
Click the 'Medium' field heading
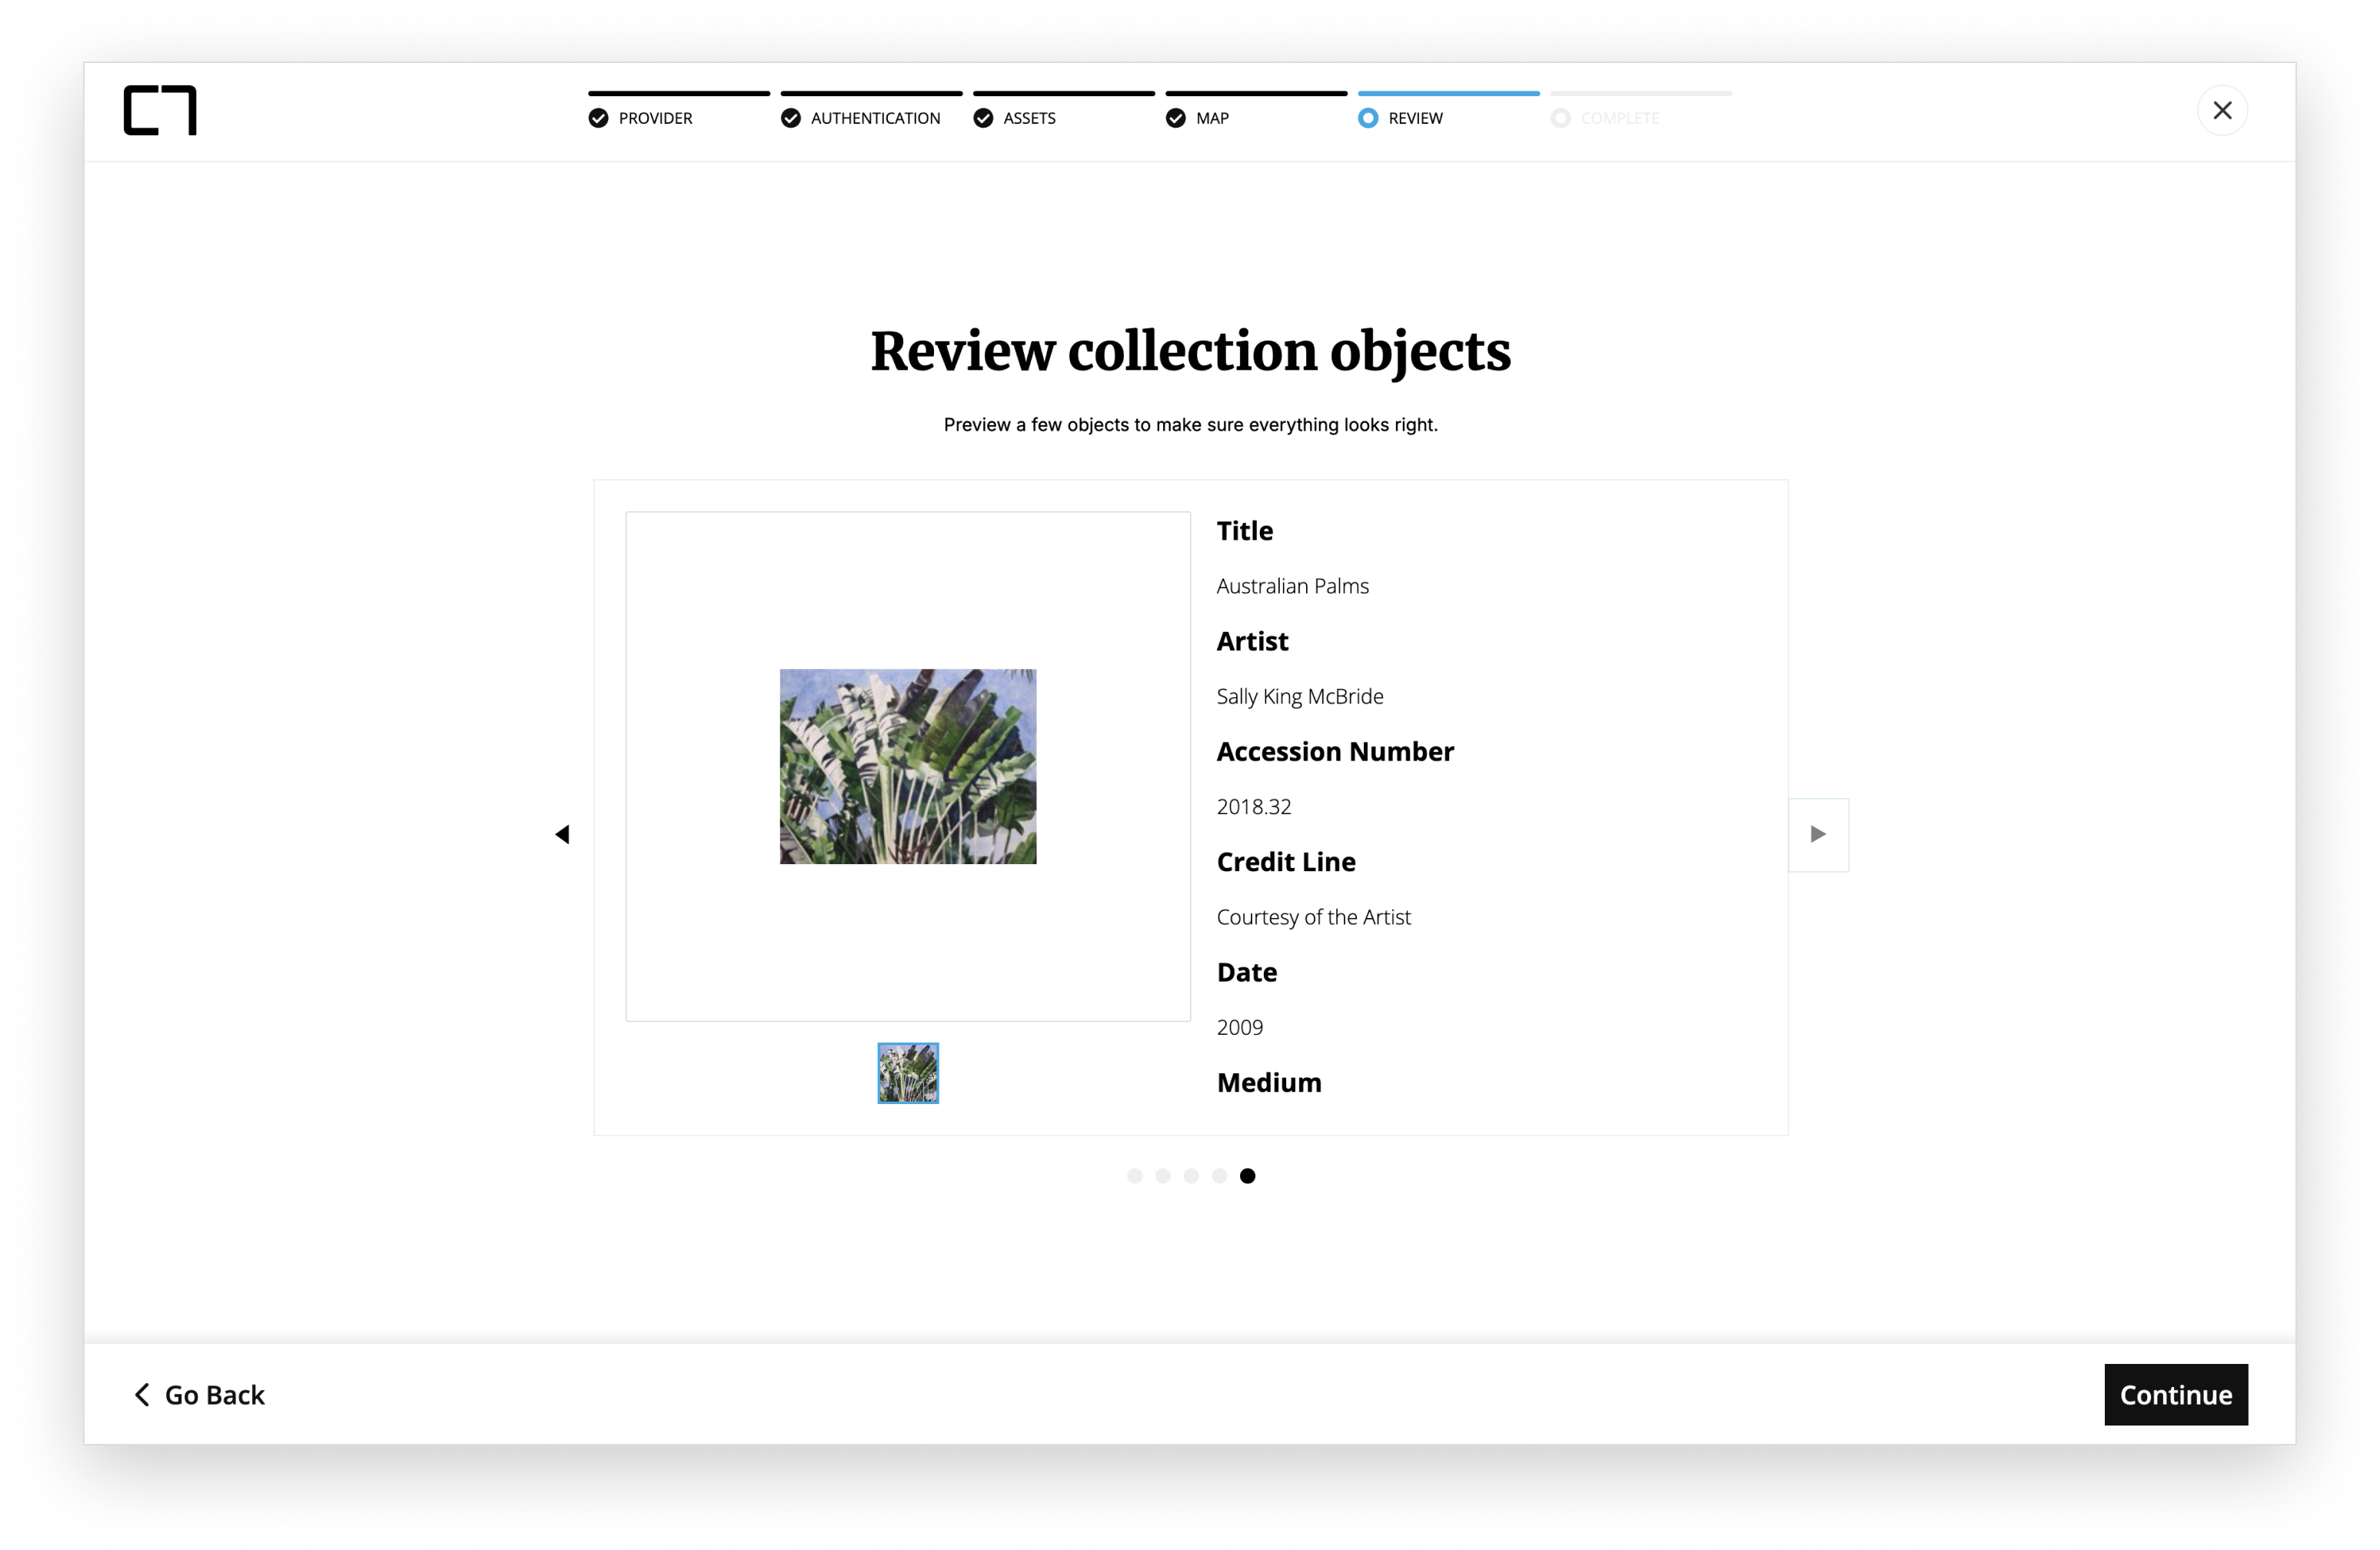tap(1269, 1083)
